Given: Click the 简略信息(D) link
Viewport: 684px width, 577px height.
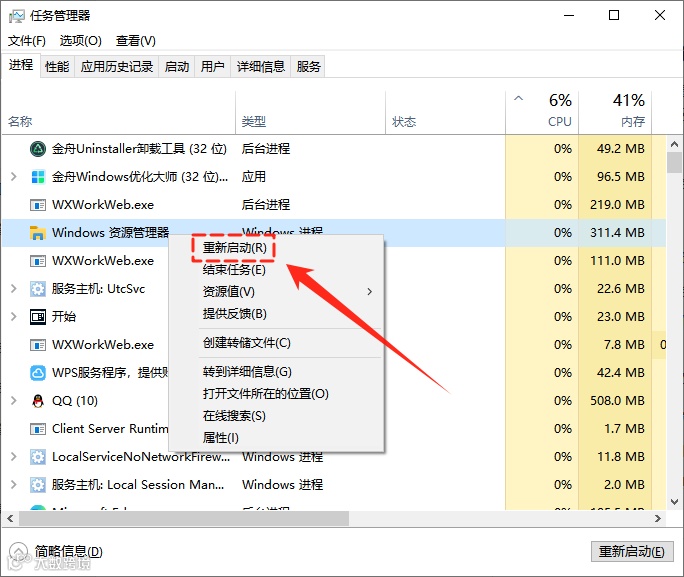Looking at the screenshot, I should click(68, 551).
